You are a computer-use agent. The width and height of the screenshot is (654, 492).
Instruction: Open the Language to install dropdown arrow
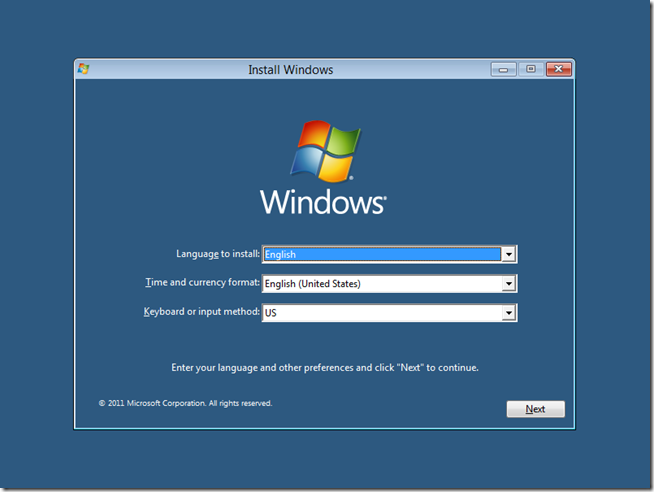[x=508, y=254]
